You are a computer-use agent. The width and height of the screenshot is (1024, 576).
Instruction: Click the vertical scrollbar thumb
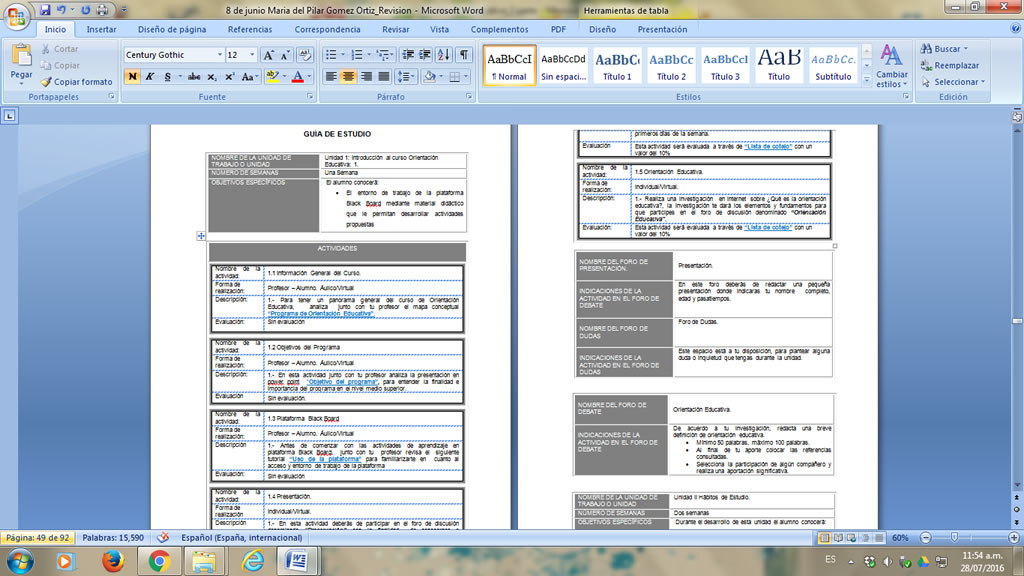(1017, 321)
